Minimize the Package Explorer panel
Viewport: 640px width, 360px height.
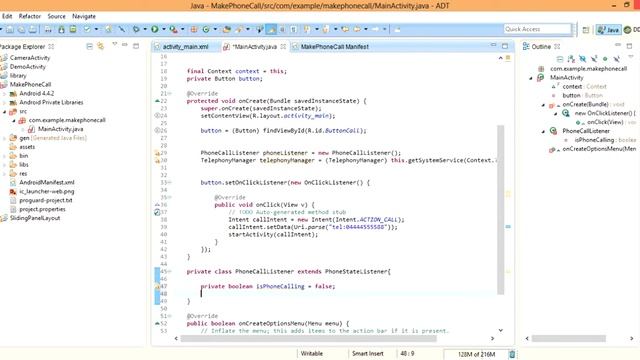click(125, 45)
